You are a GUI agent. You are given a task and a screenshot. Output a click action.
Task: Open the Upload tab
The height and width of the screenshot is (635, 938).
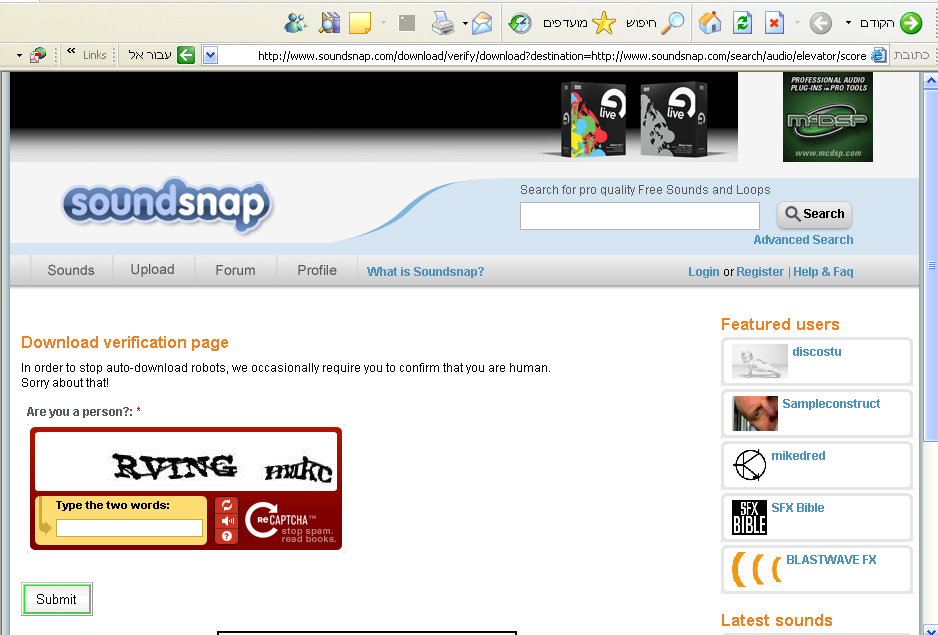point(153,270)
